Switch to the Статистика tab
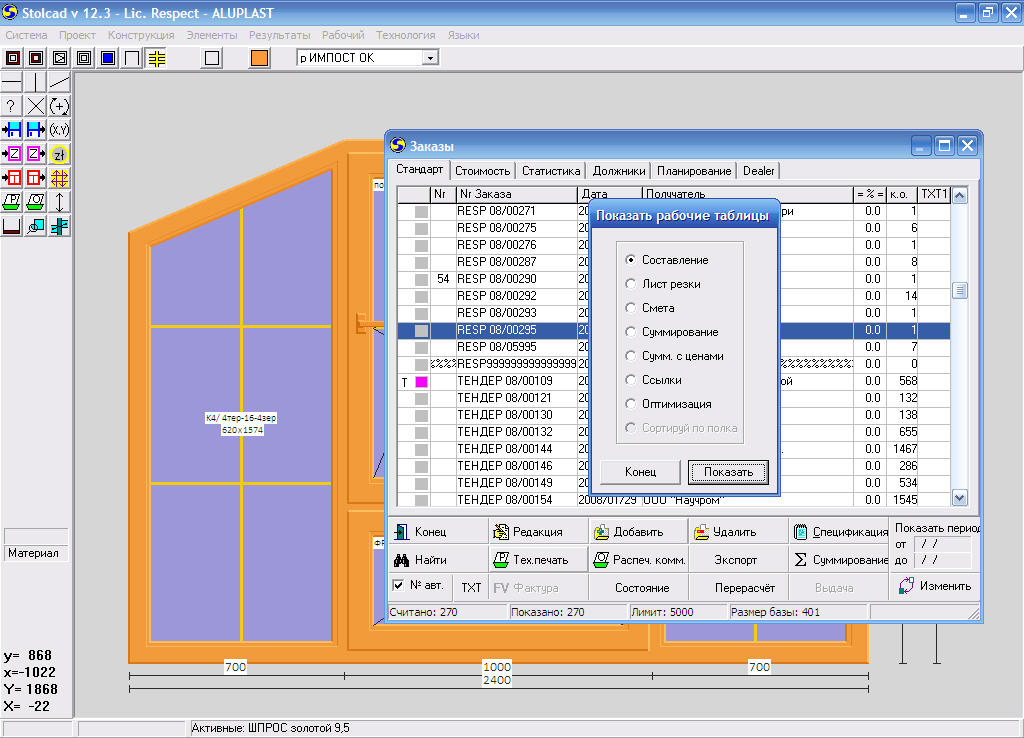This screenshot has height=738, width=1024. pos(551,170)
